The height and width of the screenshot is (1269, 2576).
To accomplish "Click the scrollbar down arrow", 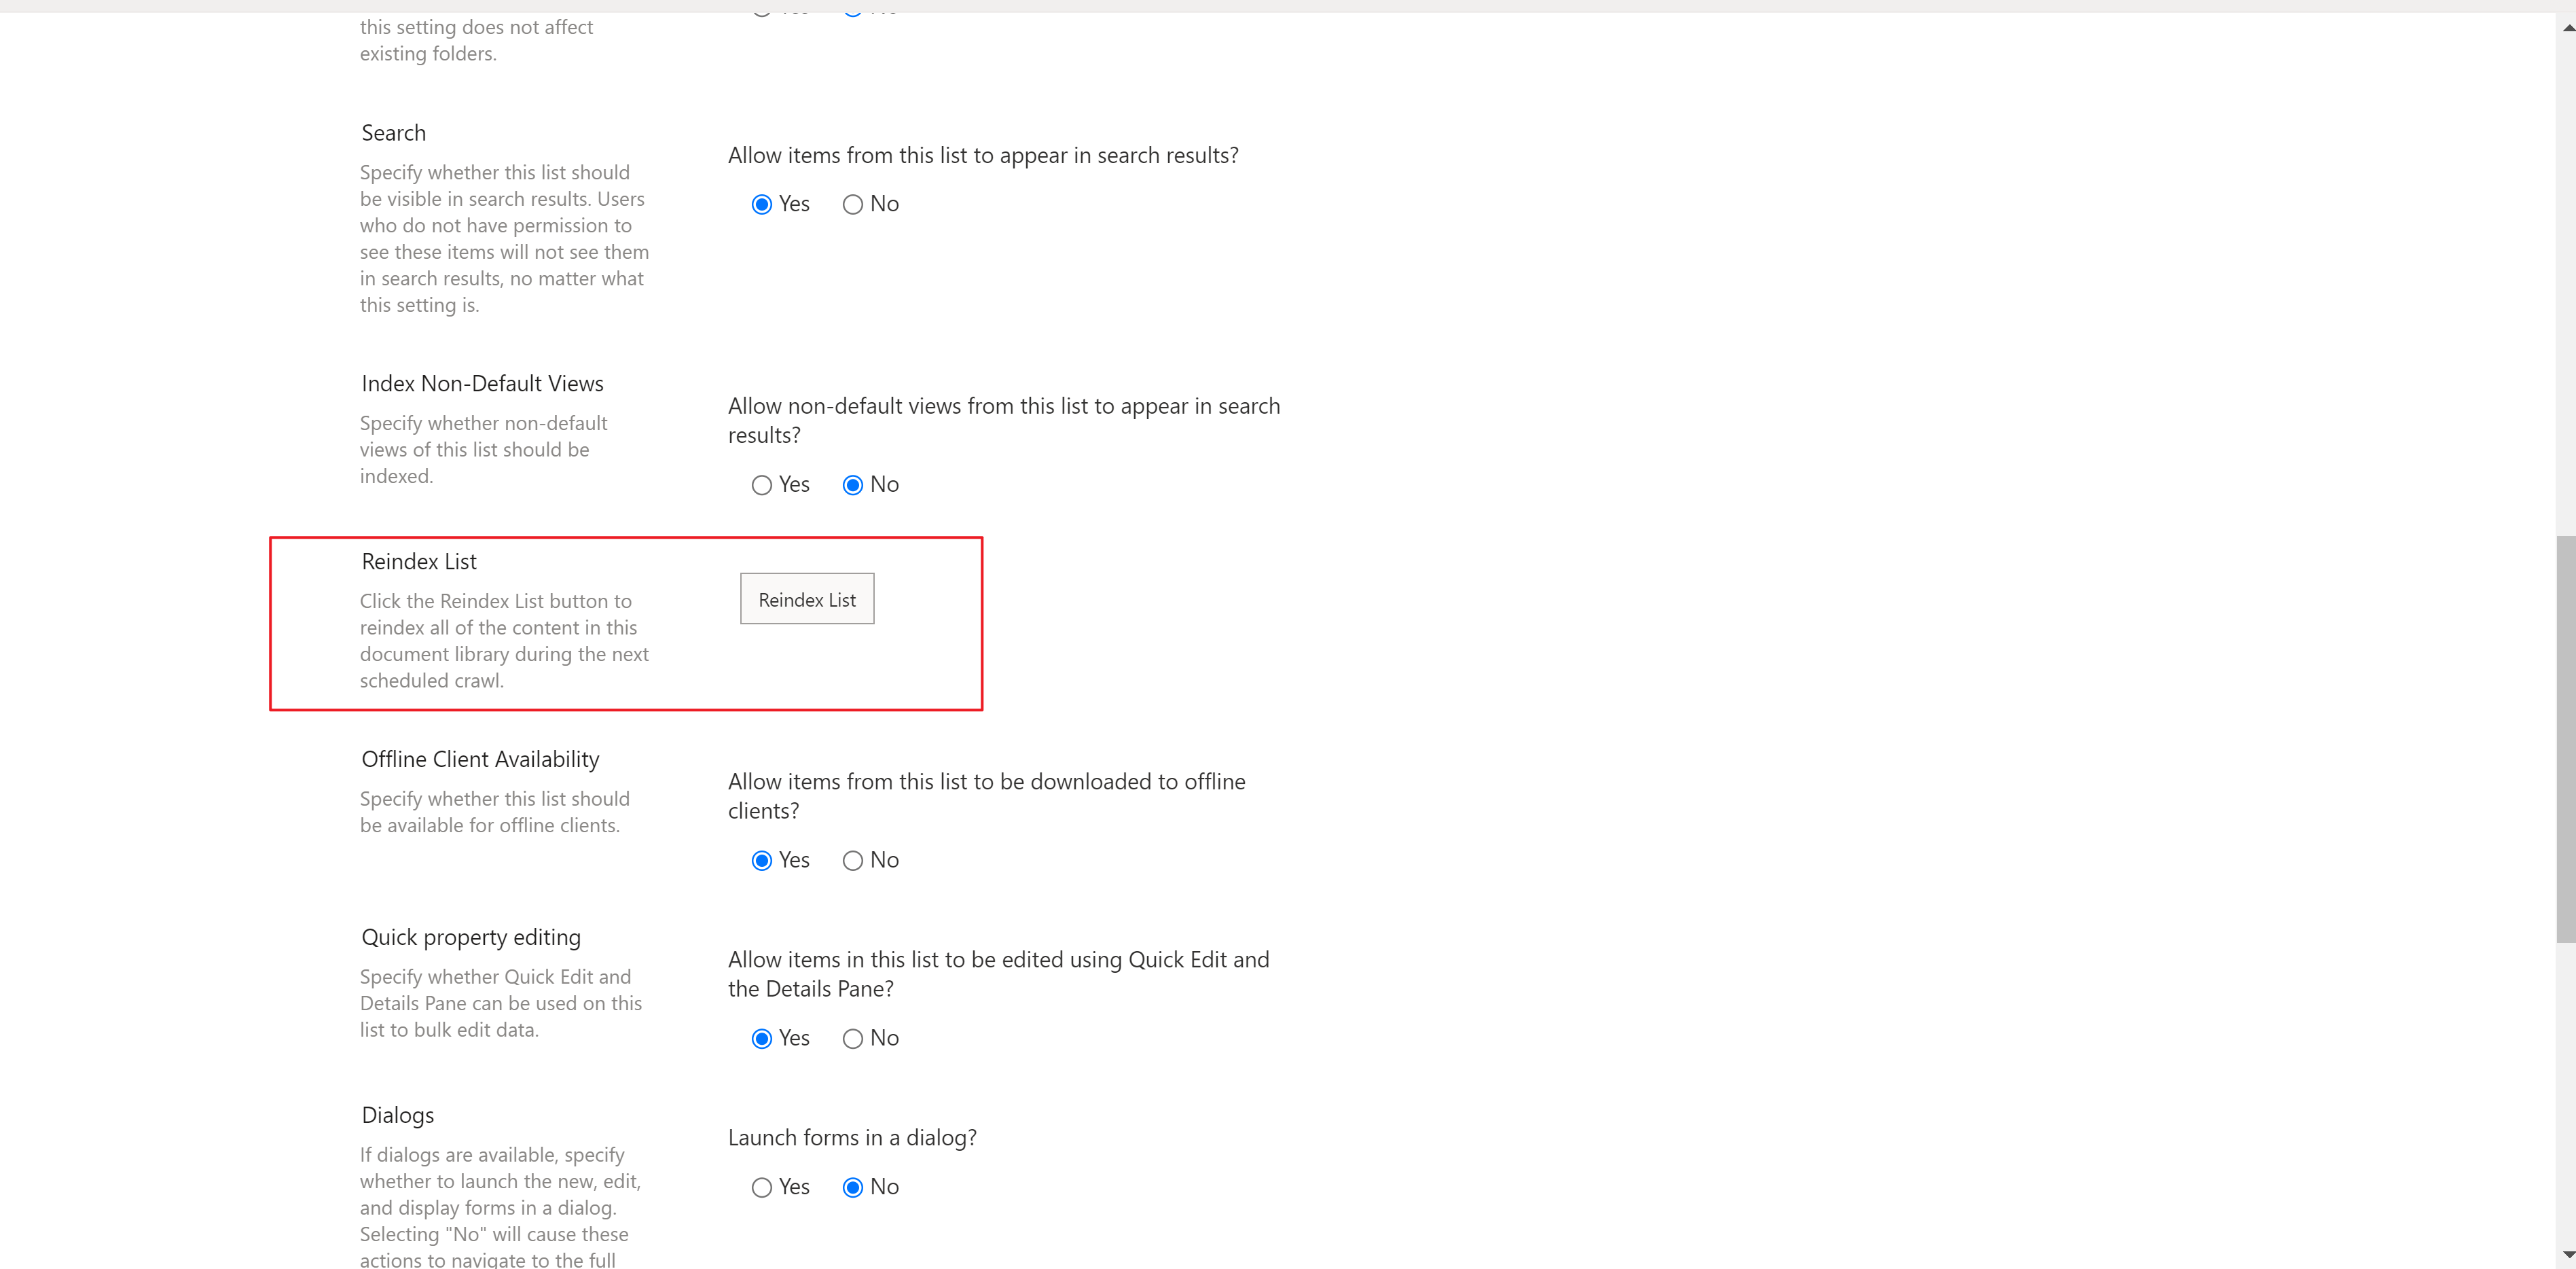I will tap(2567, 1254).
